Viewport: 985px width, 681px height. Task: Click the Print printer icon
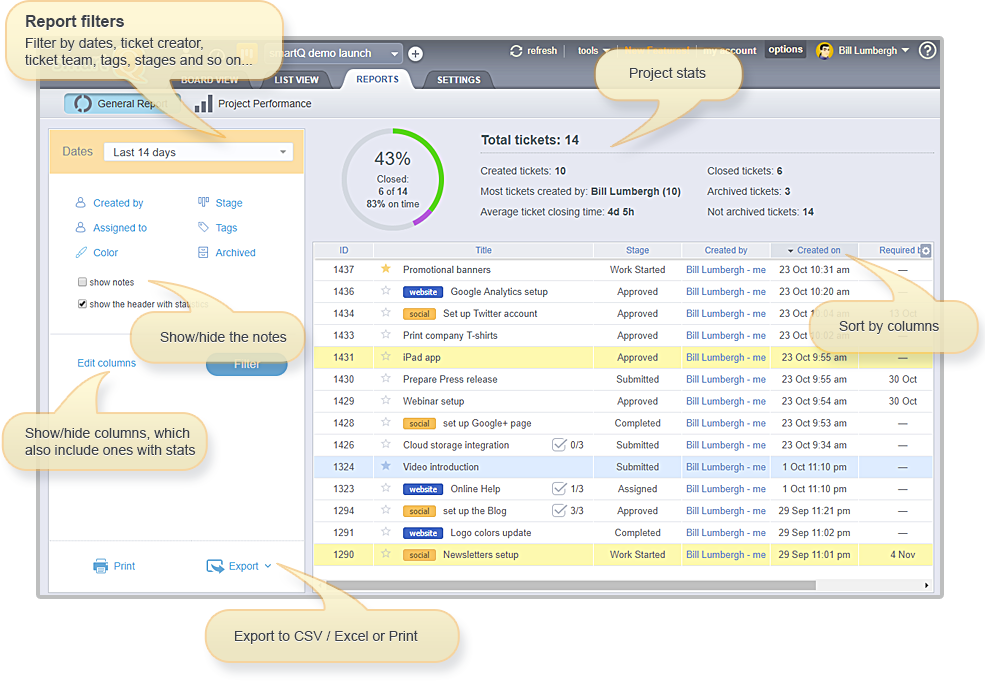100,566
